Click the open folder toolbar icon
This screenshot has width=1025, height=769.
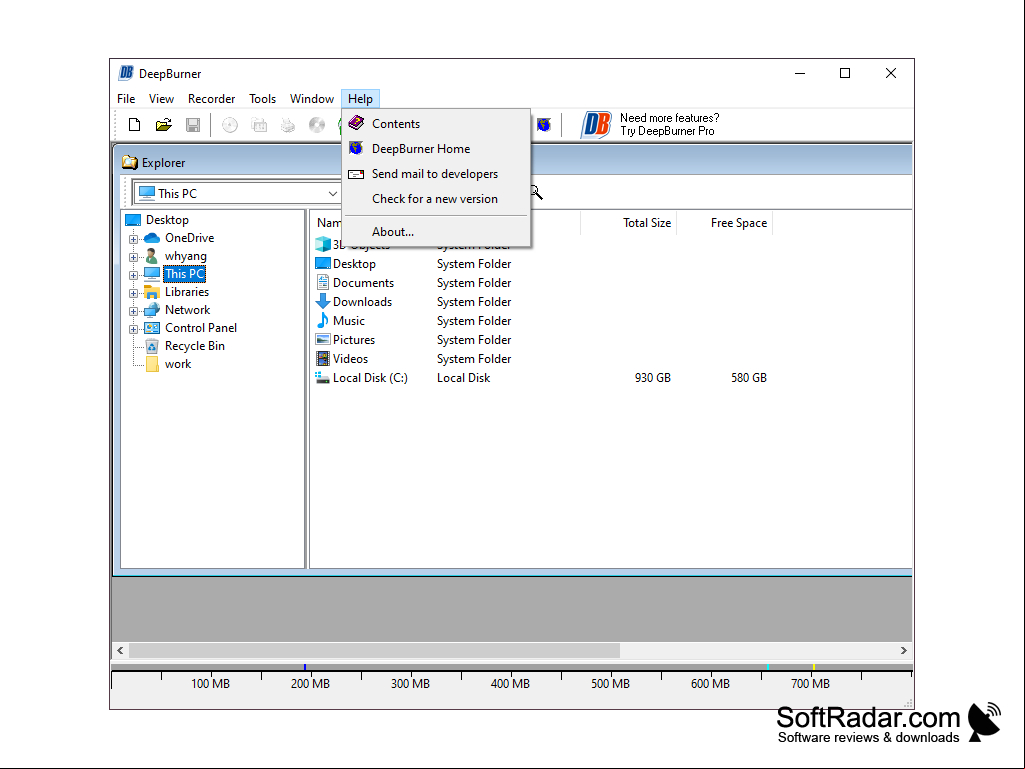click(x=163, y=124)
